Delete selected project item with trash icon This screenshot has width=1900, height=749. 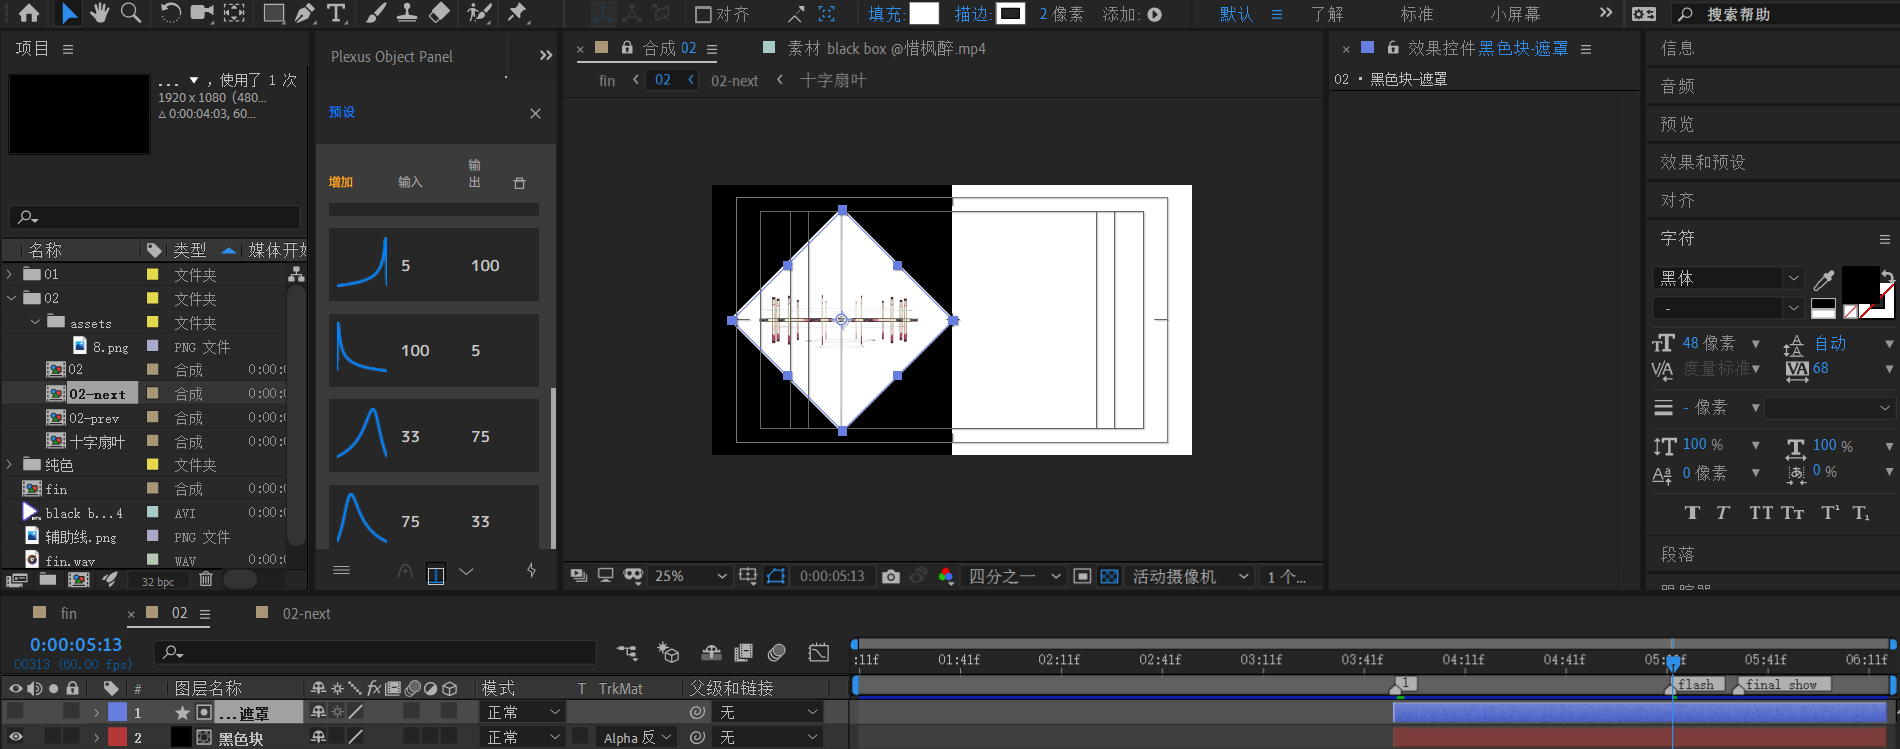206,579
